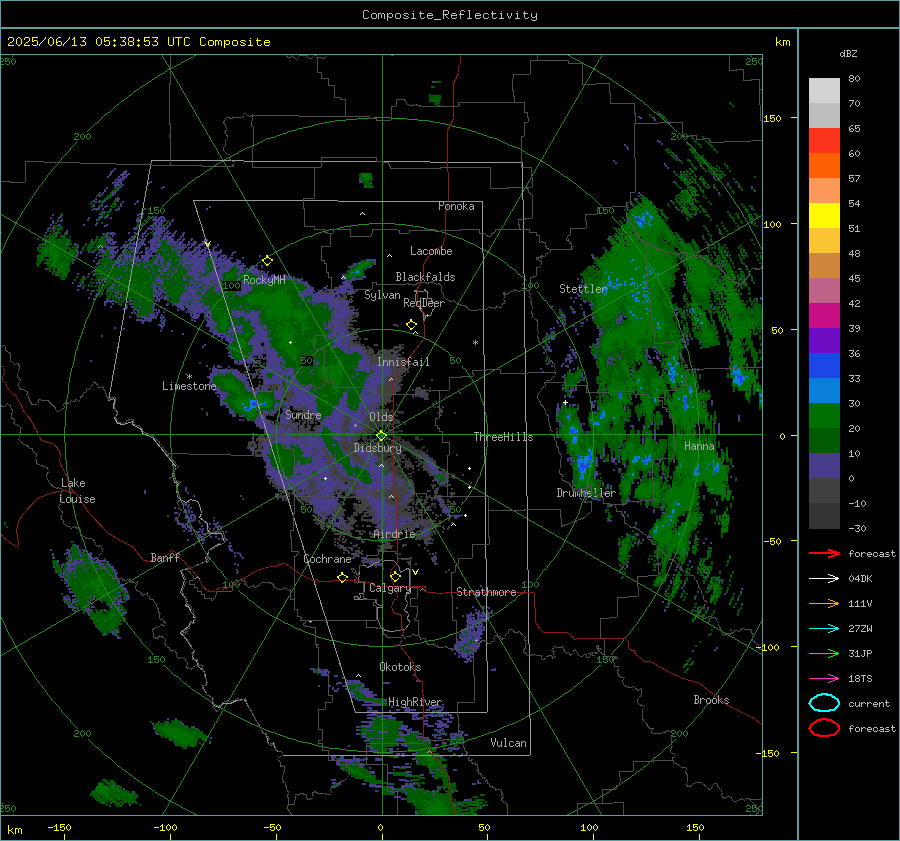The height and width of the screenshot is (841, 900).
Task: Click the 'current' legend text
Action: pos(869,704)
